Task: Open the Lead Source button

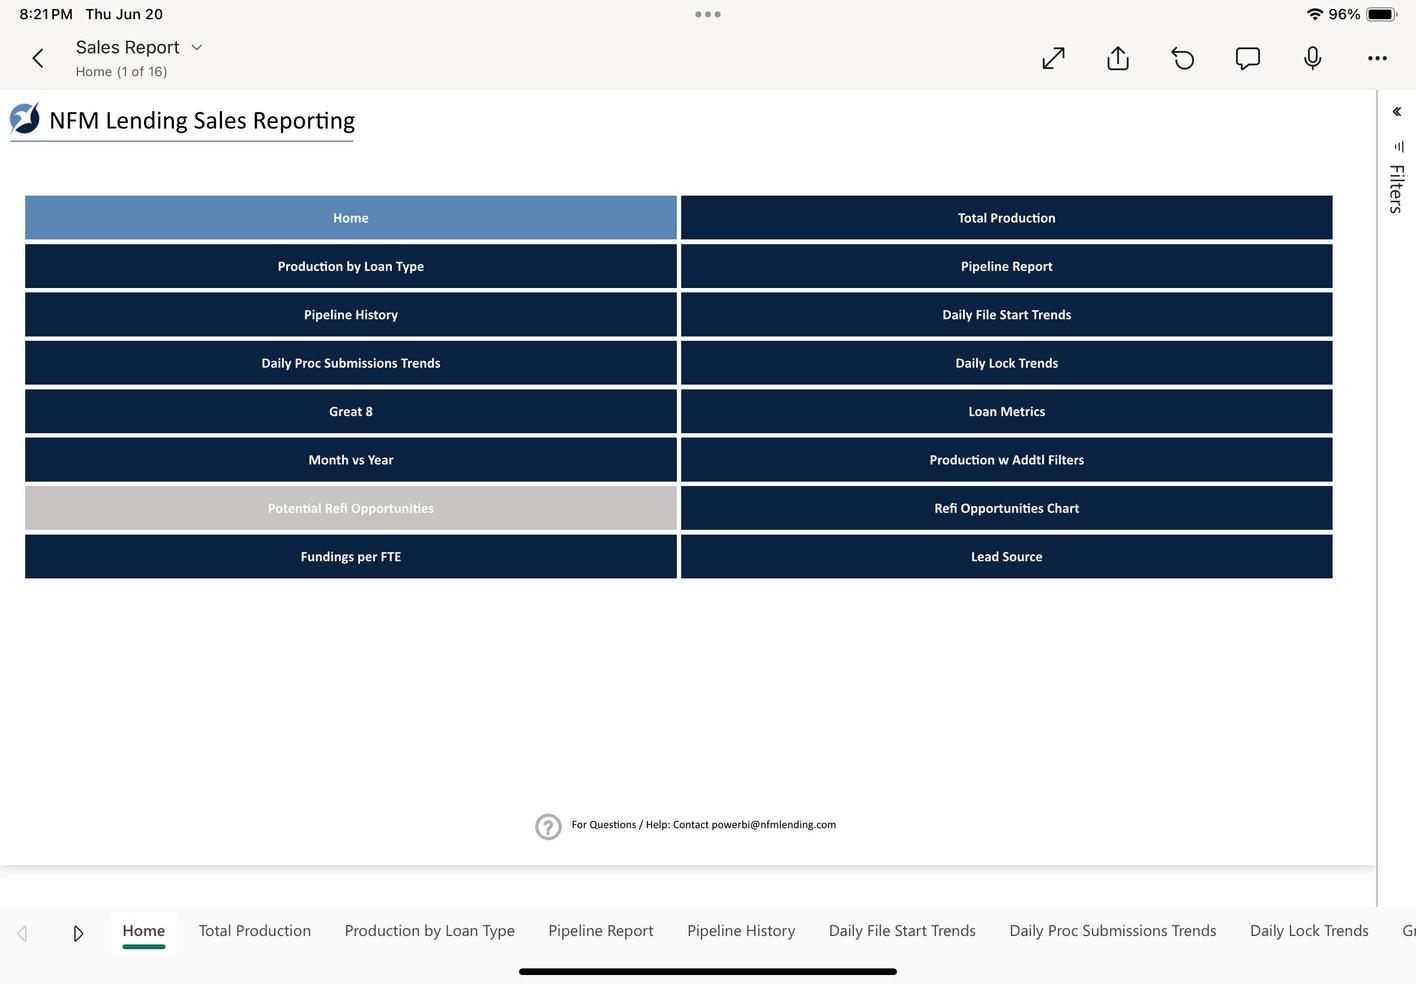Action: [1007, 557]
